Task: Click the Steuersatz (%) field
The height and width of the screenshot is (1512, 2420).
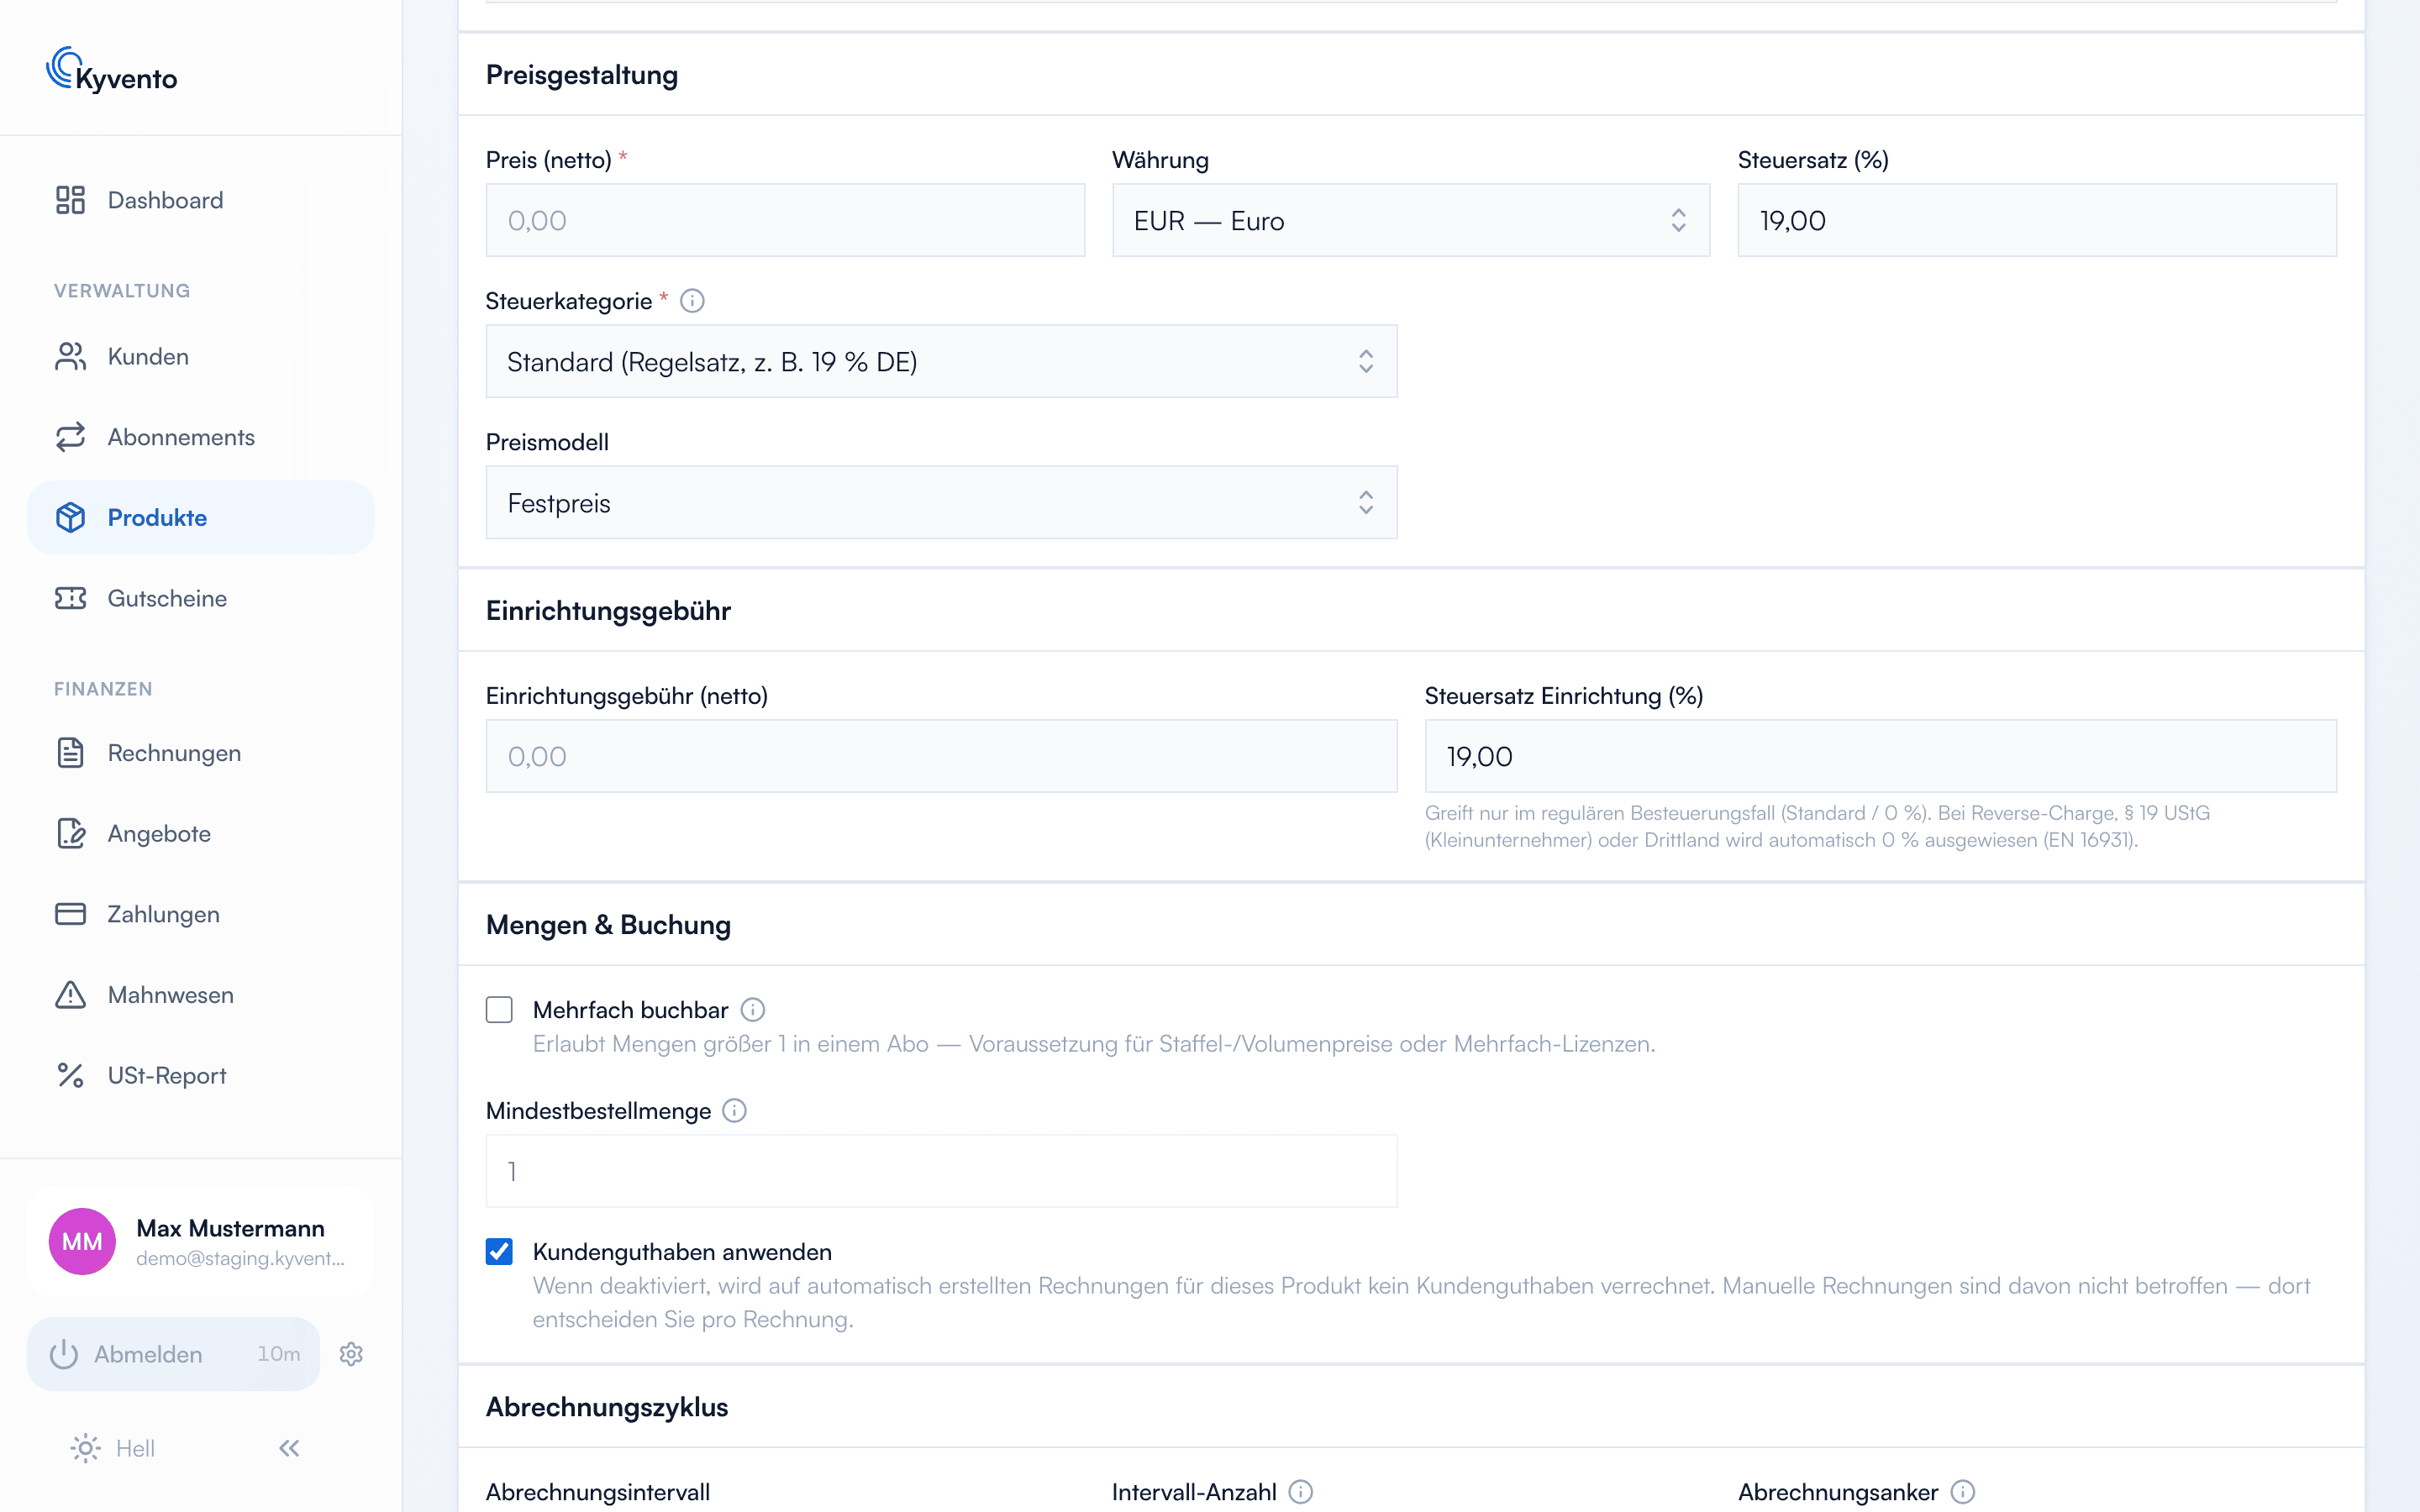Action: tap(2037, 220)
